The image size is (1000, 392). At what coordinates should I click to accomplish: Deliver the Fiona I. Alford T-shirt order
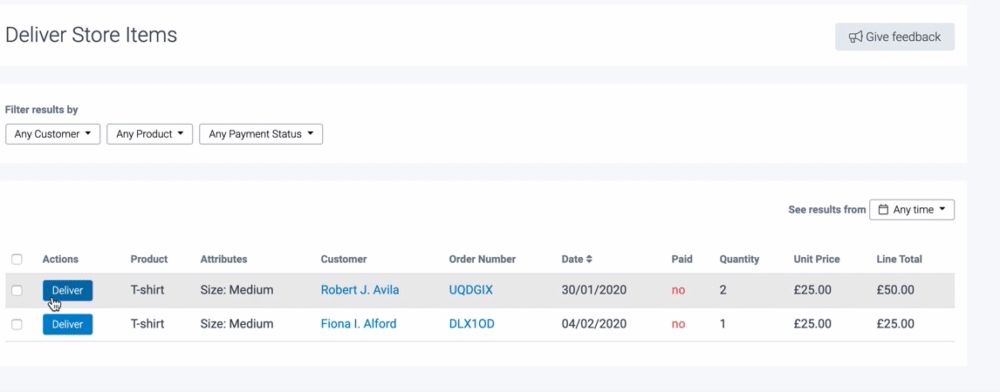tap(68, 324)
